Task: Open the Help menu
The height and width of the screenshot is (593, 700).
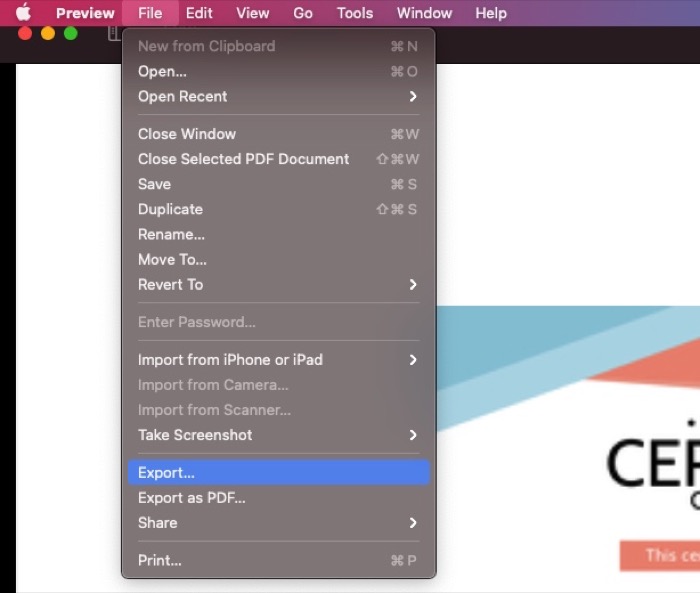Action: pos(491,13)
